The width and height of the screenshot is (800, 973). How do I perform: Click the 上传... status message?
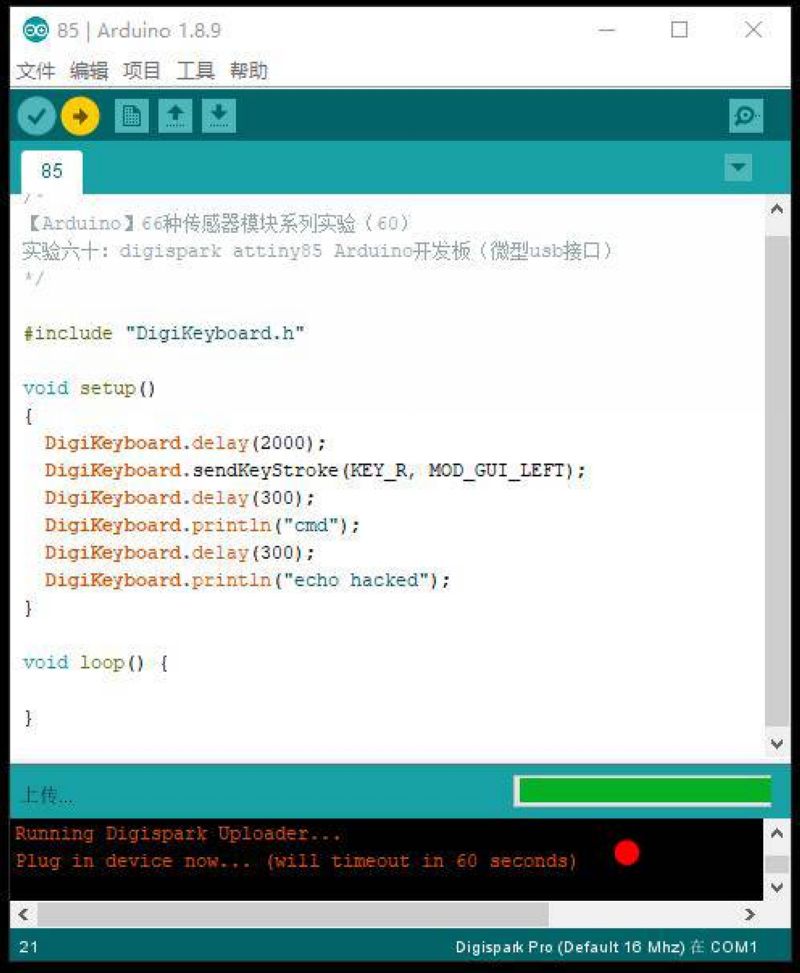[x=47, y=795]
